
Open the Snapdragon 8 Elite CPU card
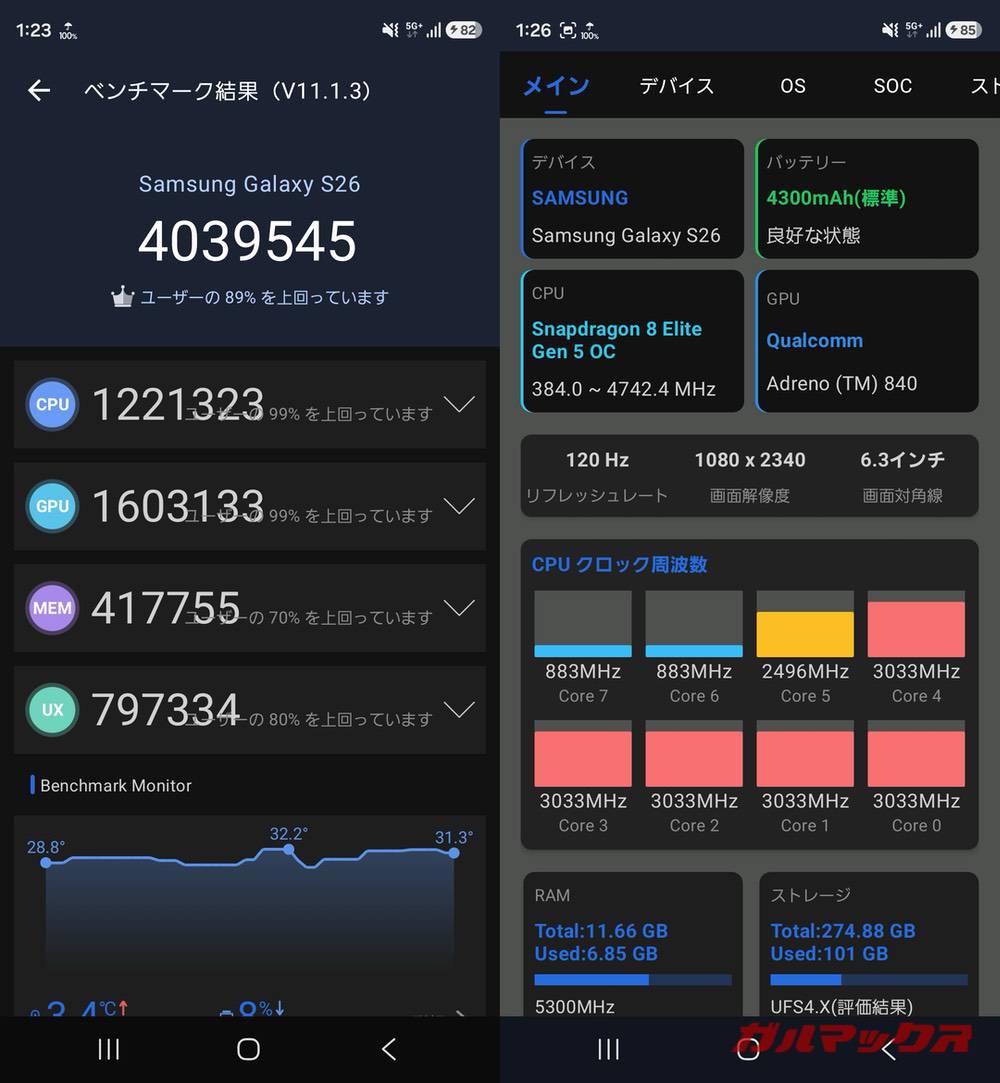tap(633, 341)
